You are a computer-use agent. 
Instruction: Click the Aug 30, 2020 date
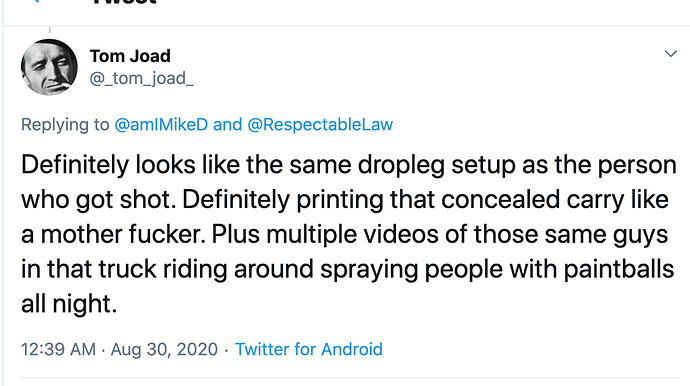pos(164,349)
